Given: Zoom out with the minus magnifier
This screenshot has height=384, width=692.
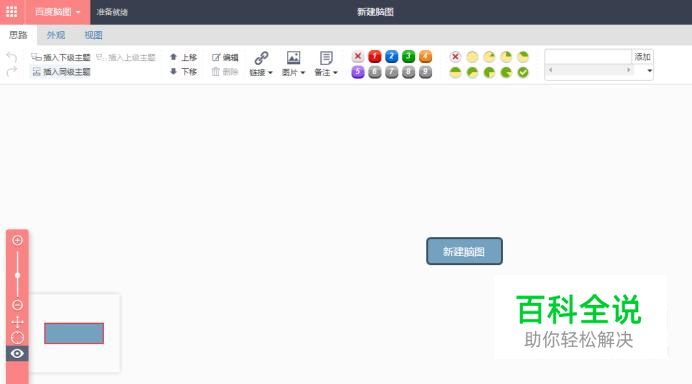Looking at the screenshot, I should point(17,305).
